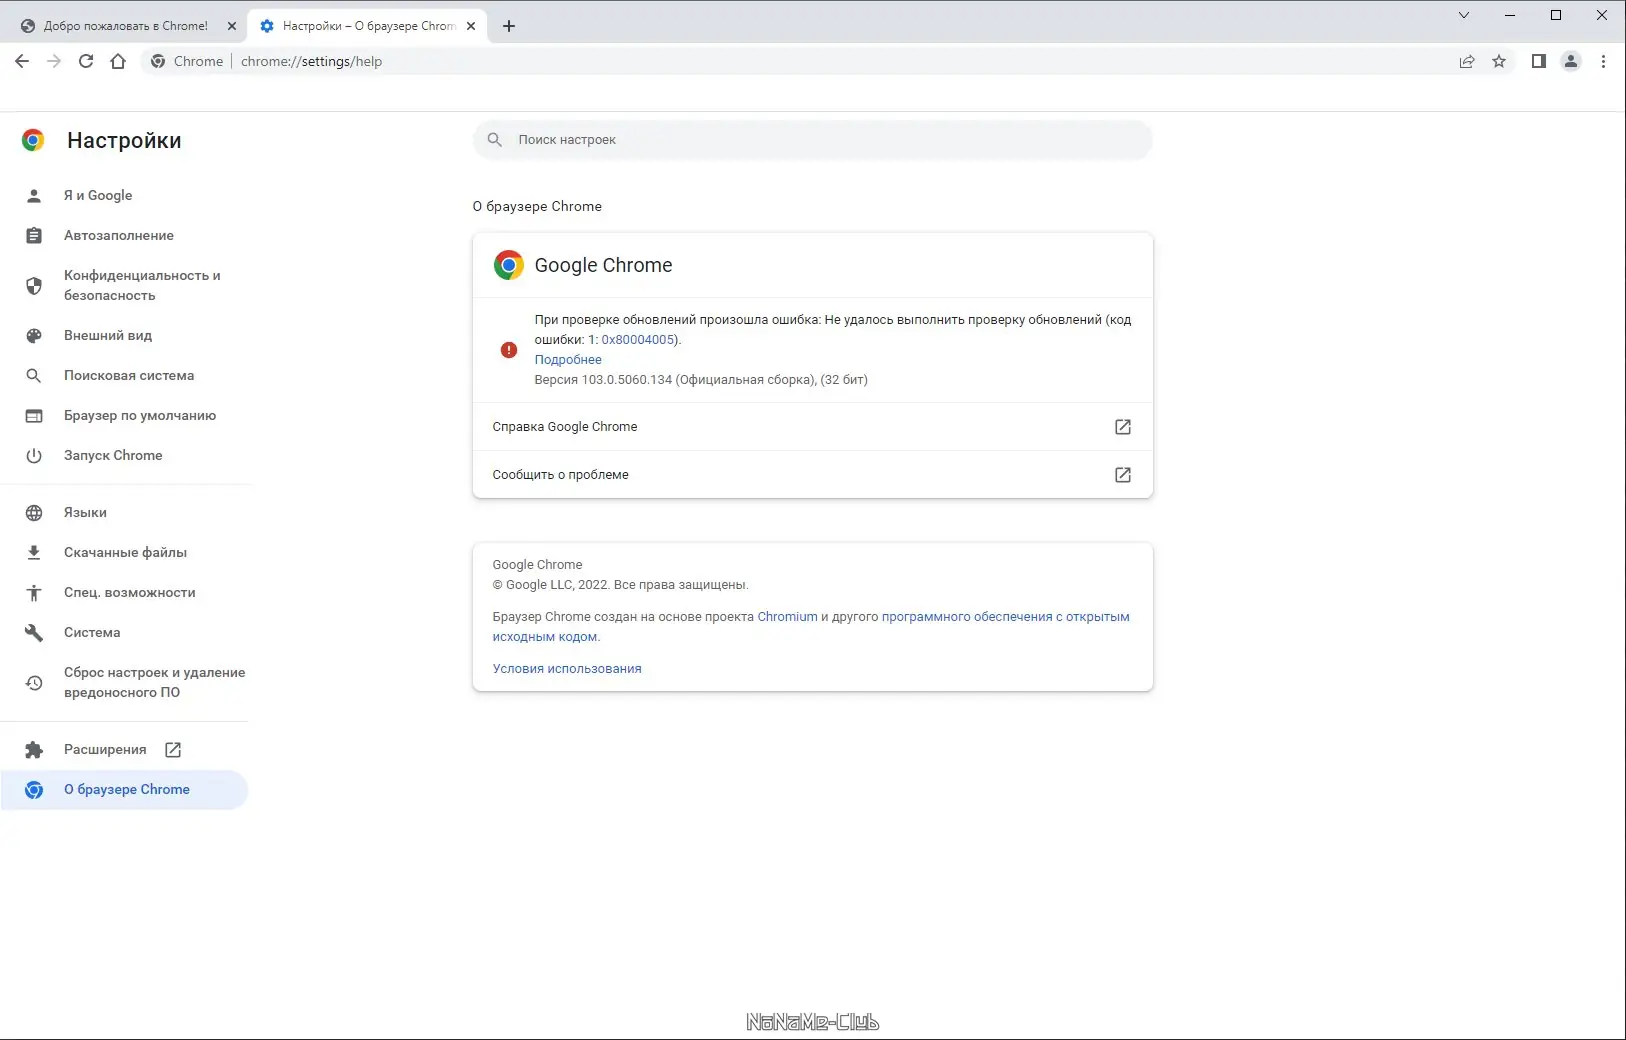Open the Chrome three-dot menu

(1603, 61)
